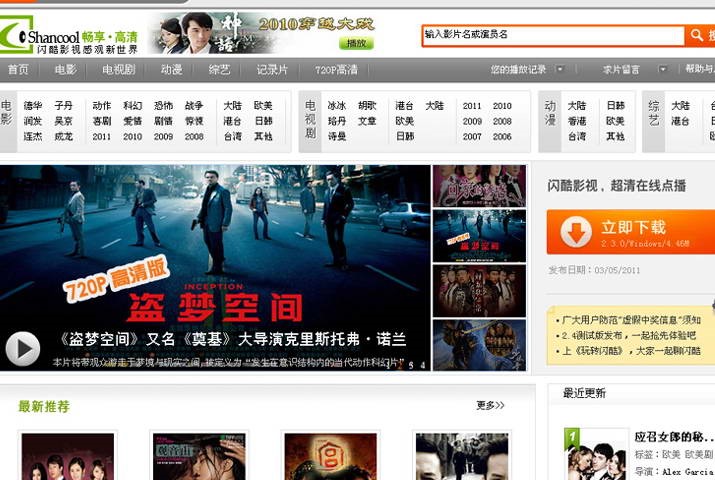Open the 电视剧 nav item
Screen dimensions: 715x480
(x=119, y=70)
